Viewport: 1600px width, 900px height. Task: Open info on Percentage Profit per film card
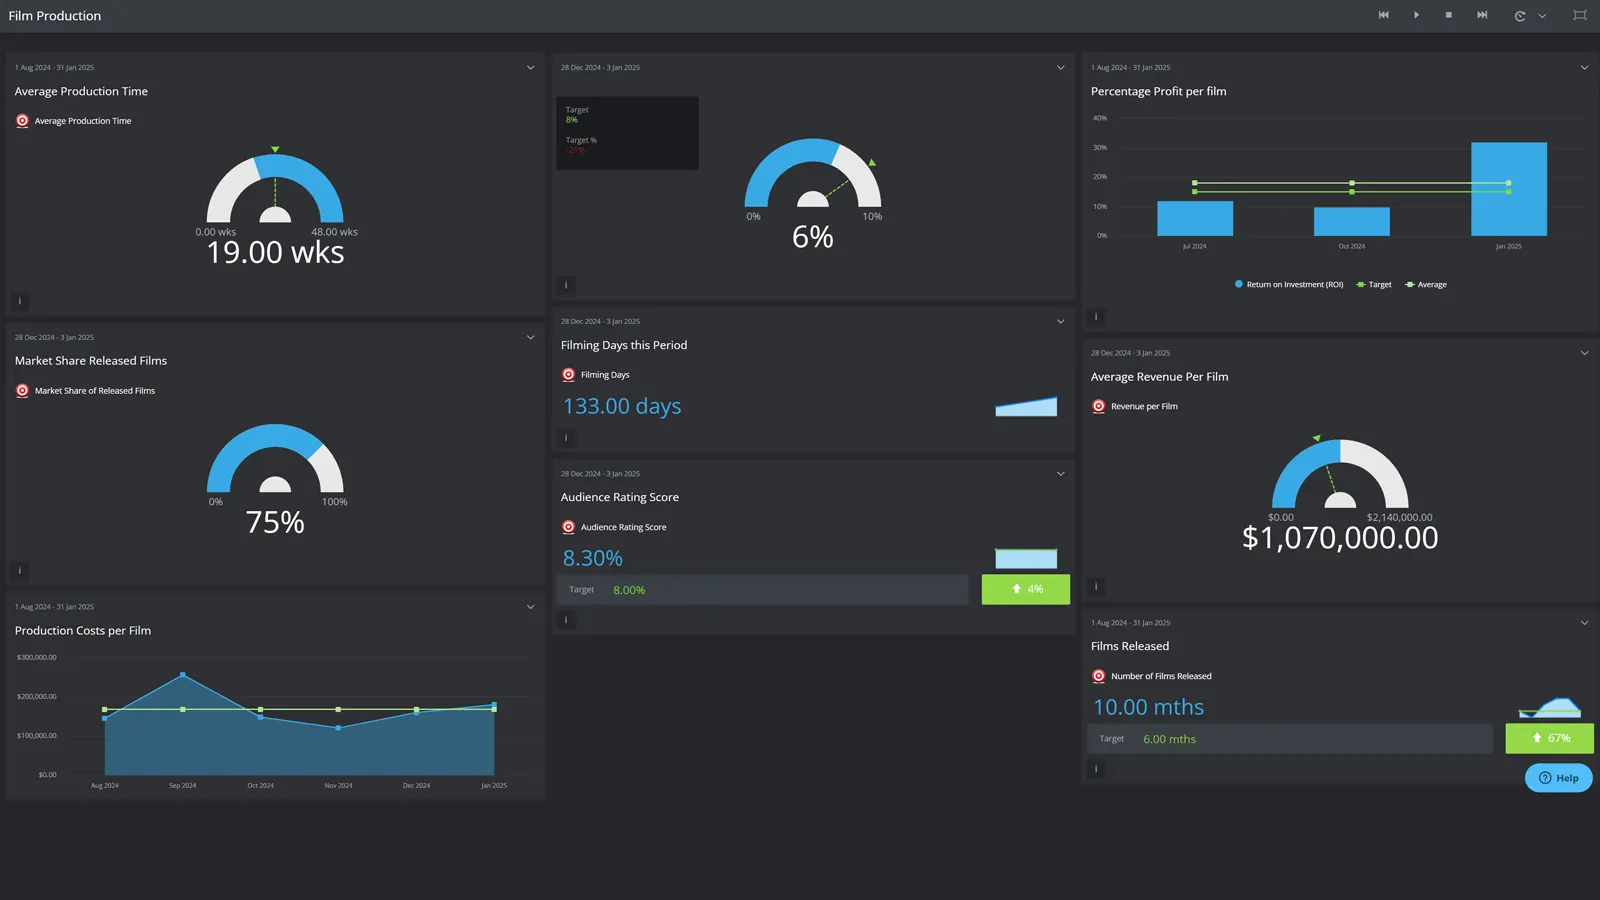tap(1096, 317)
